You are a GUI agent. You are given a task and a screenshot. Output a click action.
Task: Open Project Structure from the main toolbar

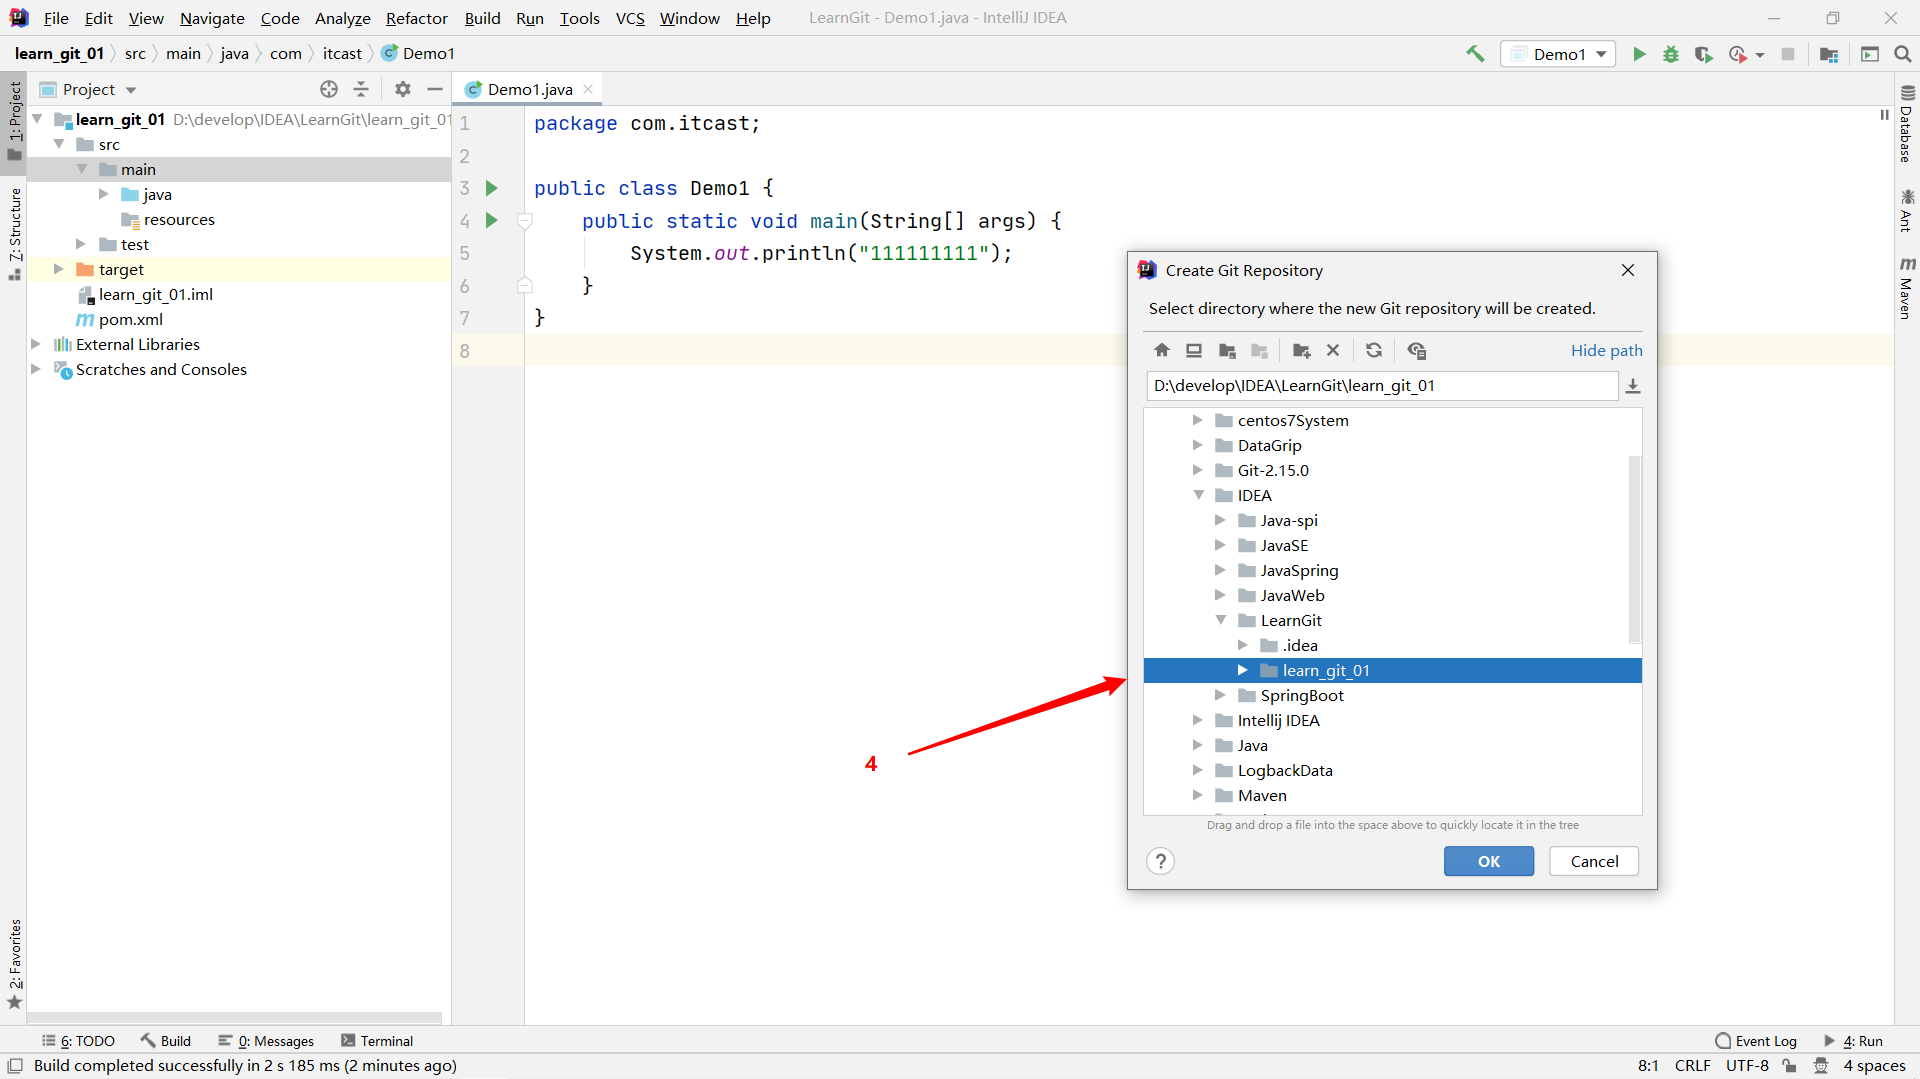1829,54
